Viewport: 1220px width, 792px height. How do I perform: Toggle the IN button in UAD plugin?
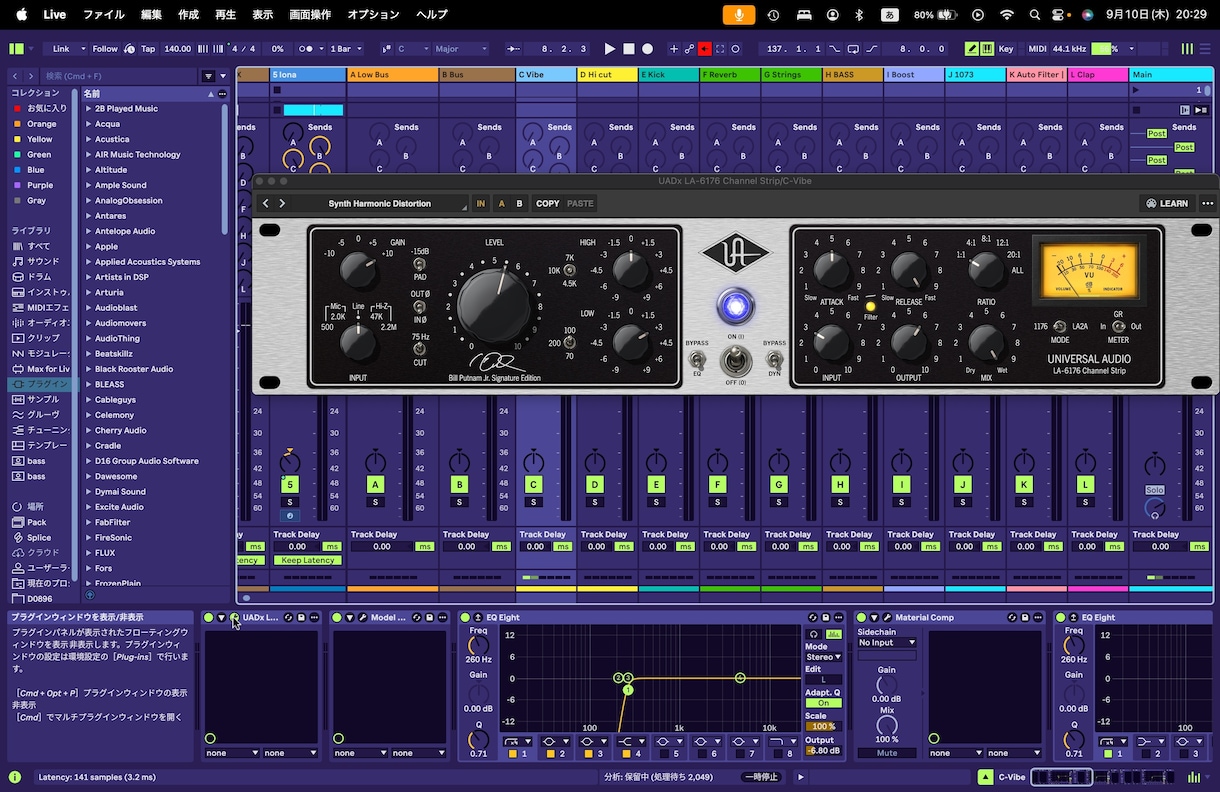[x=480, y=203]
